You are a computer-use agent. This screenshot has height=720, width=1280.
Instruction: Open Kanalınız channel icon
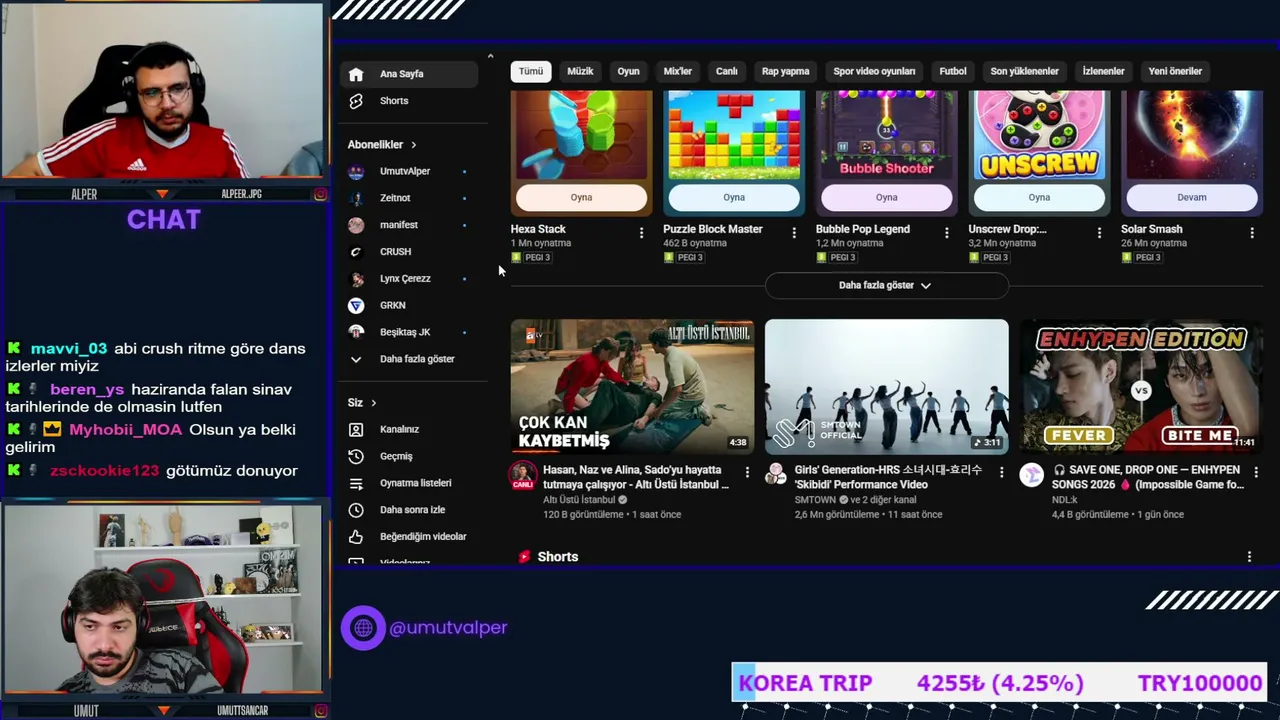(356, 429)
